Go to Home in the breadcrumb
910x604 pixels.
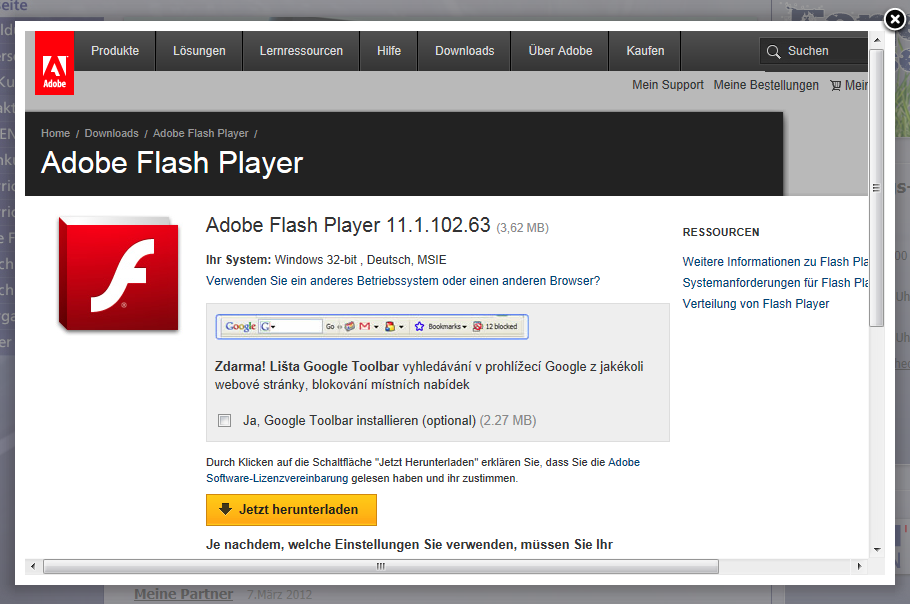coord(55,133)
